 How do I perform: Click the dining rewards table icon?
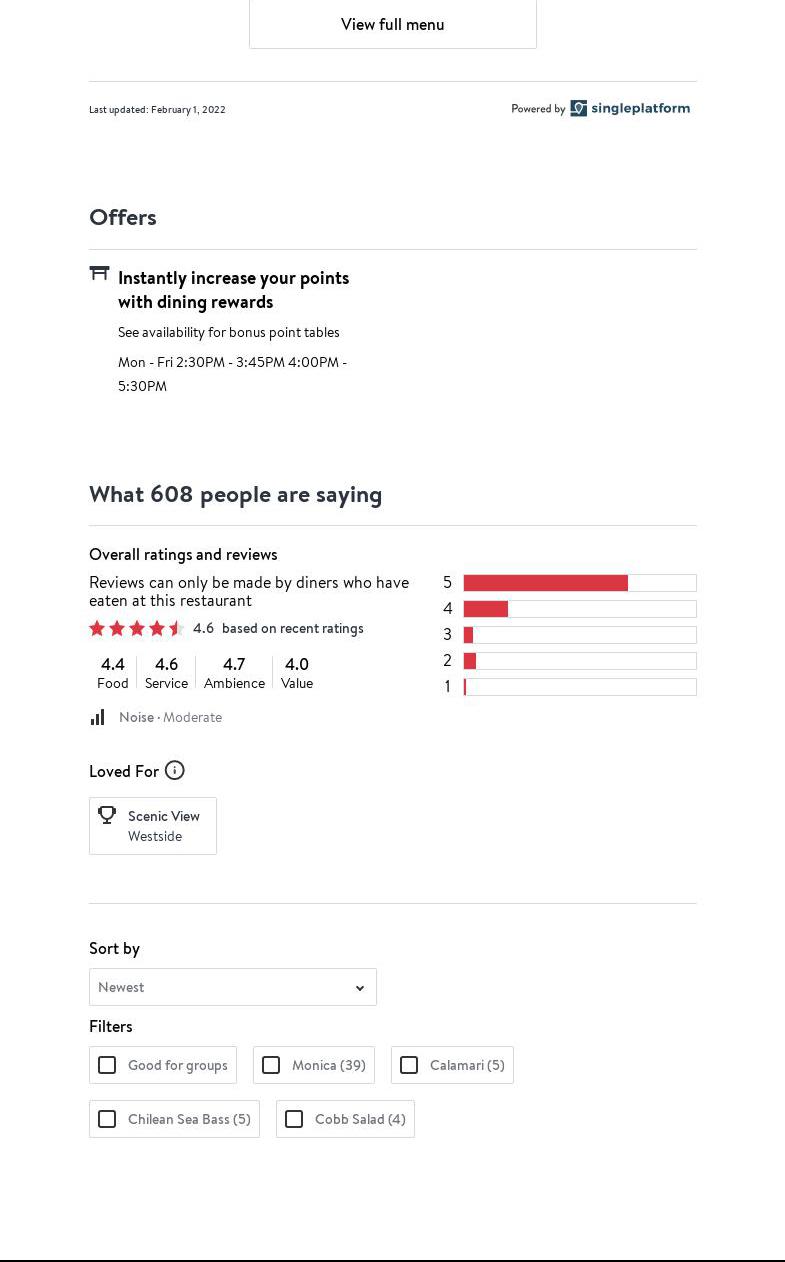tap(99, 273)
